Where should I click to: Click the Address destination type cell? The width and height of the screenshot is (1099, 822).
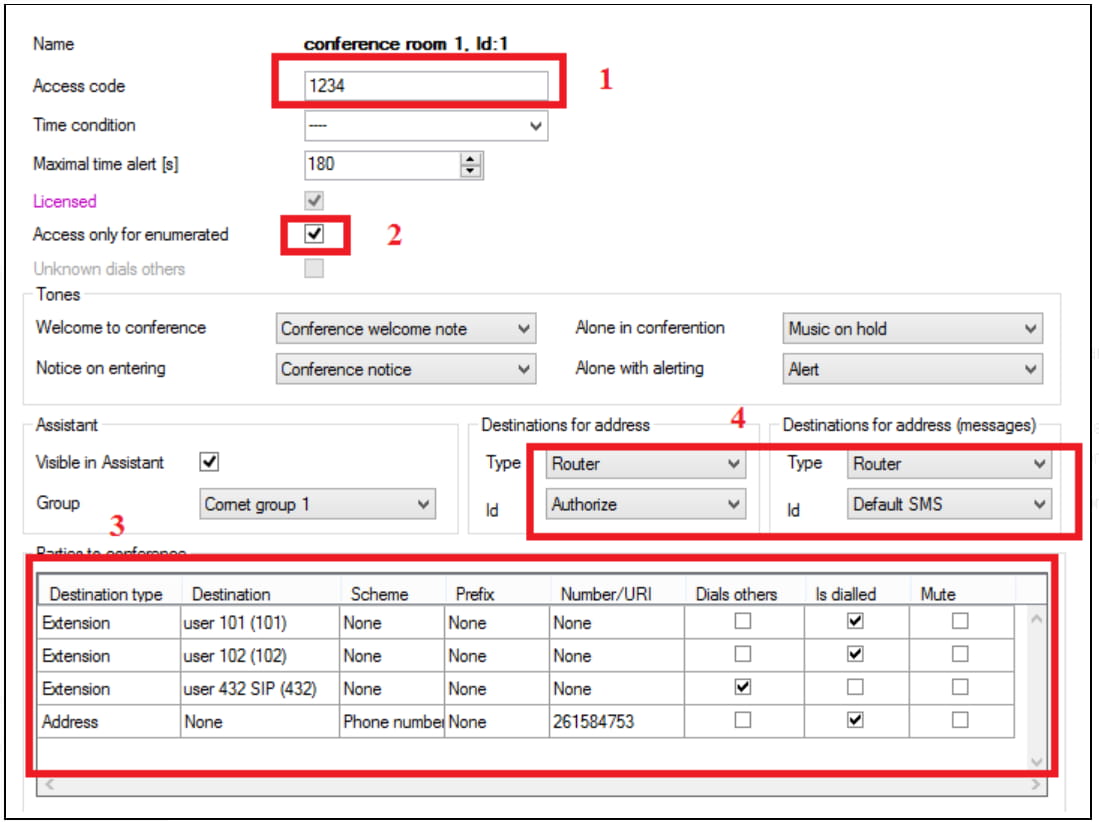click(109, 721)
